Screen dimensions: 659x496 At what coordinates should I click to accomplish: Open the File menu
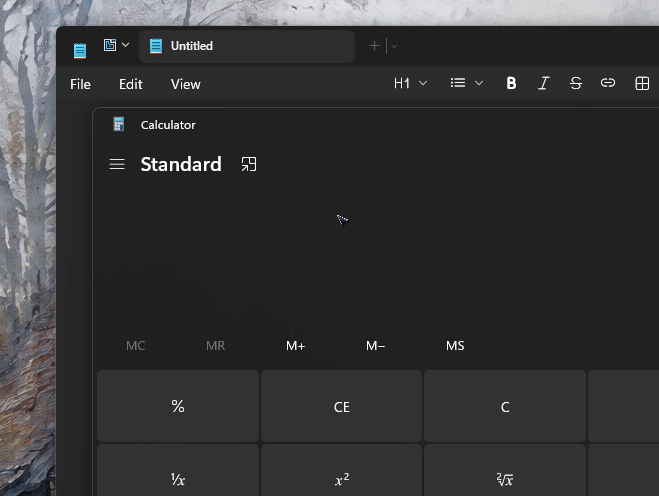80,84
